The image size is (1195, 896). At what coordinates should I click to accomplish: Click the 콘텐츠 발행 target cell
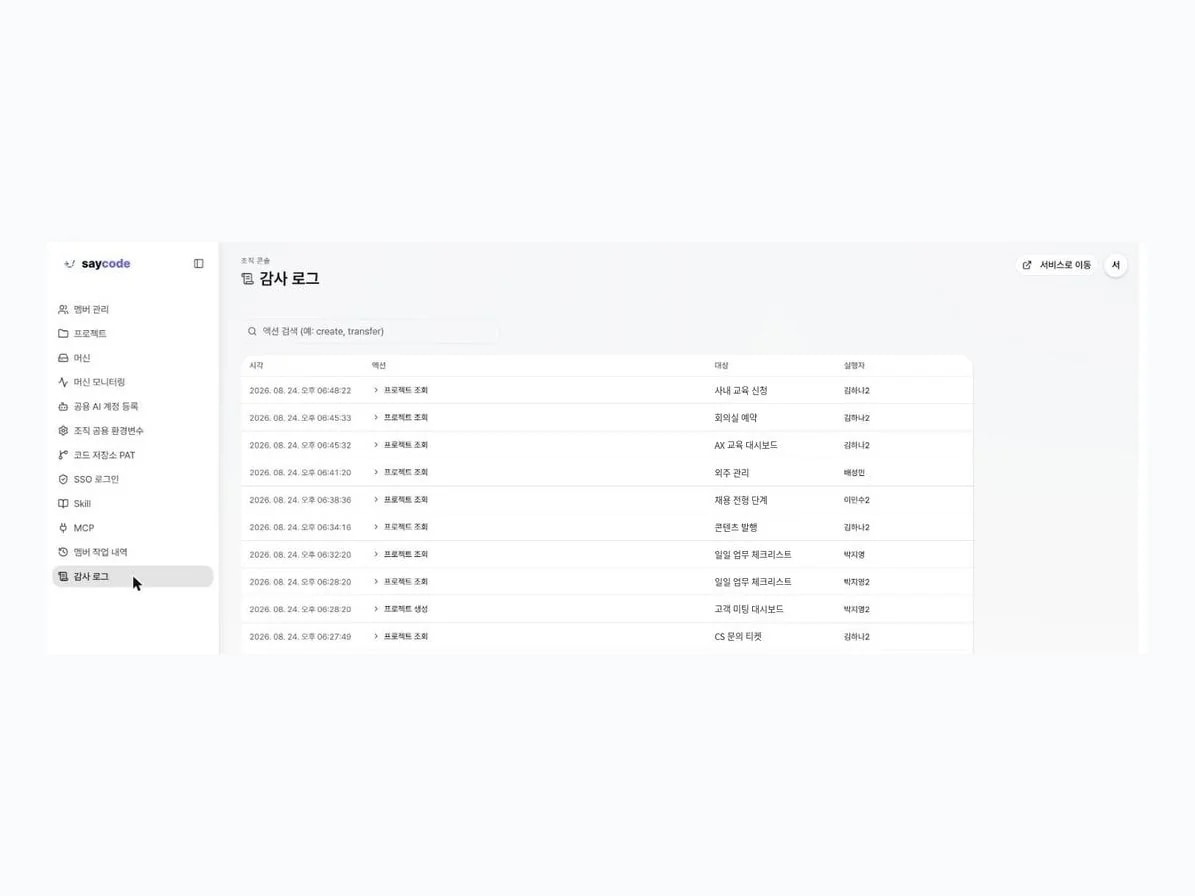click(735, 527)
